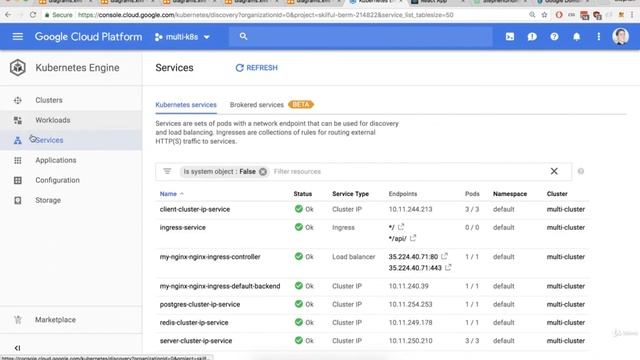Open server-cluster-ip-service details
The image size is (640, 360).
pos(196,341)
